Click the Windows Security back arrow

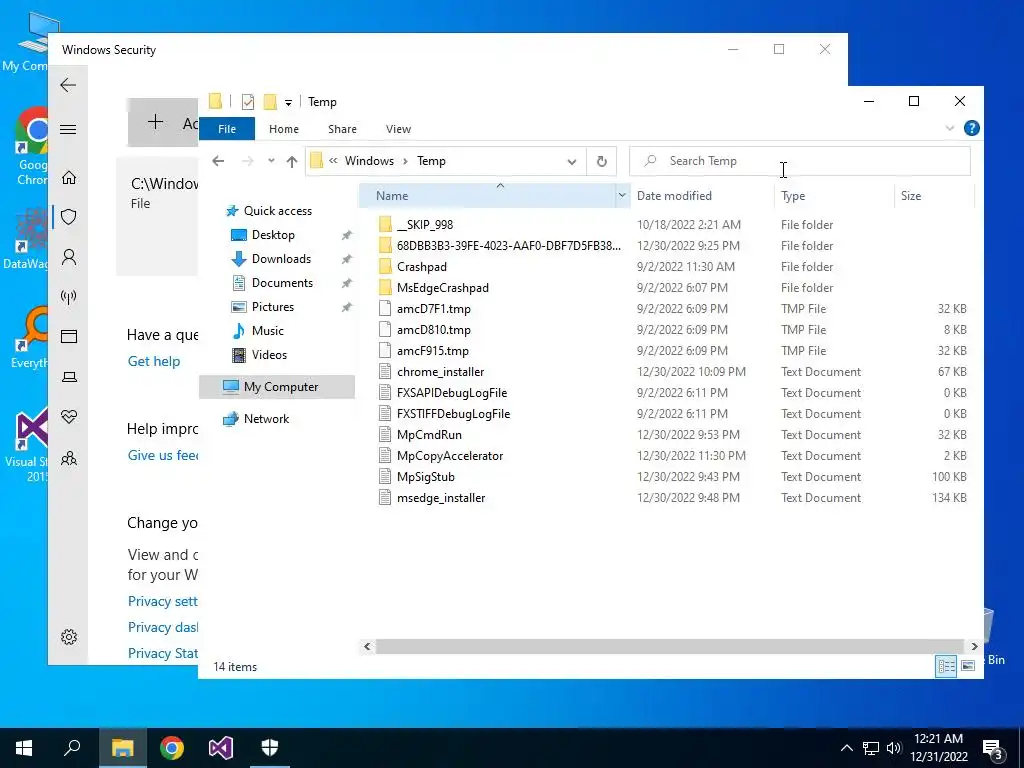pos(68,85)
